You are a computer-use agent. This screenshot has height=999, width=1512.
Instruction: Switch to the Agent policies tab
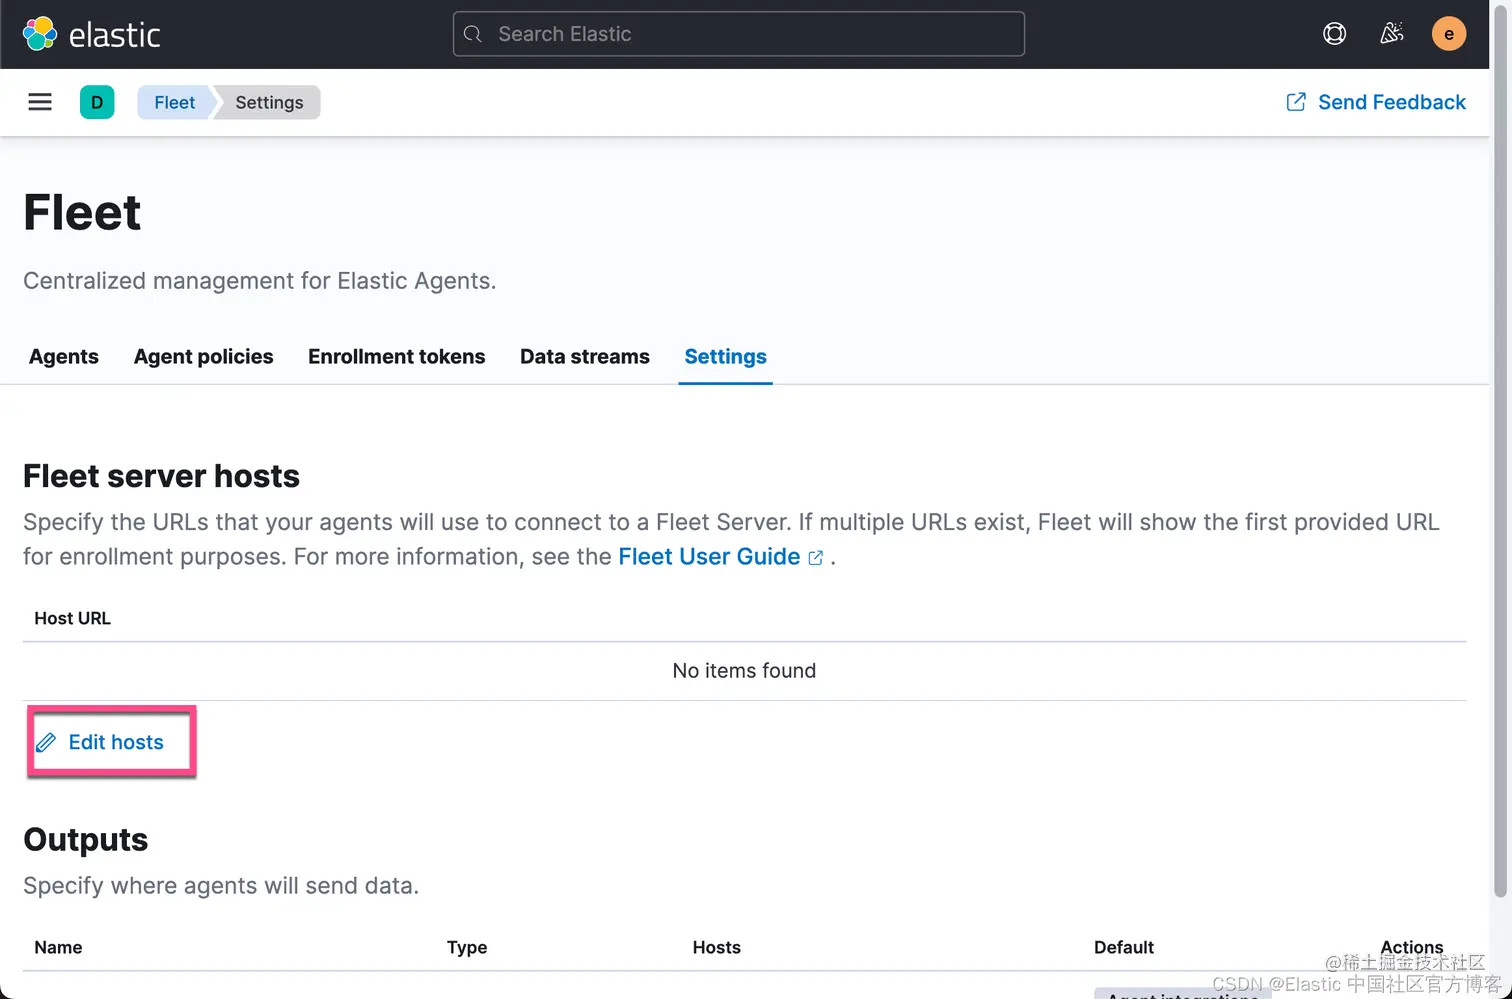204,357
